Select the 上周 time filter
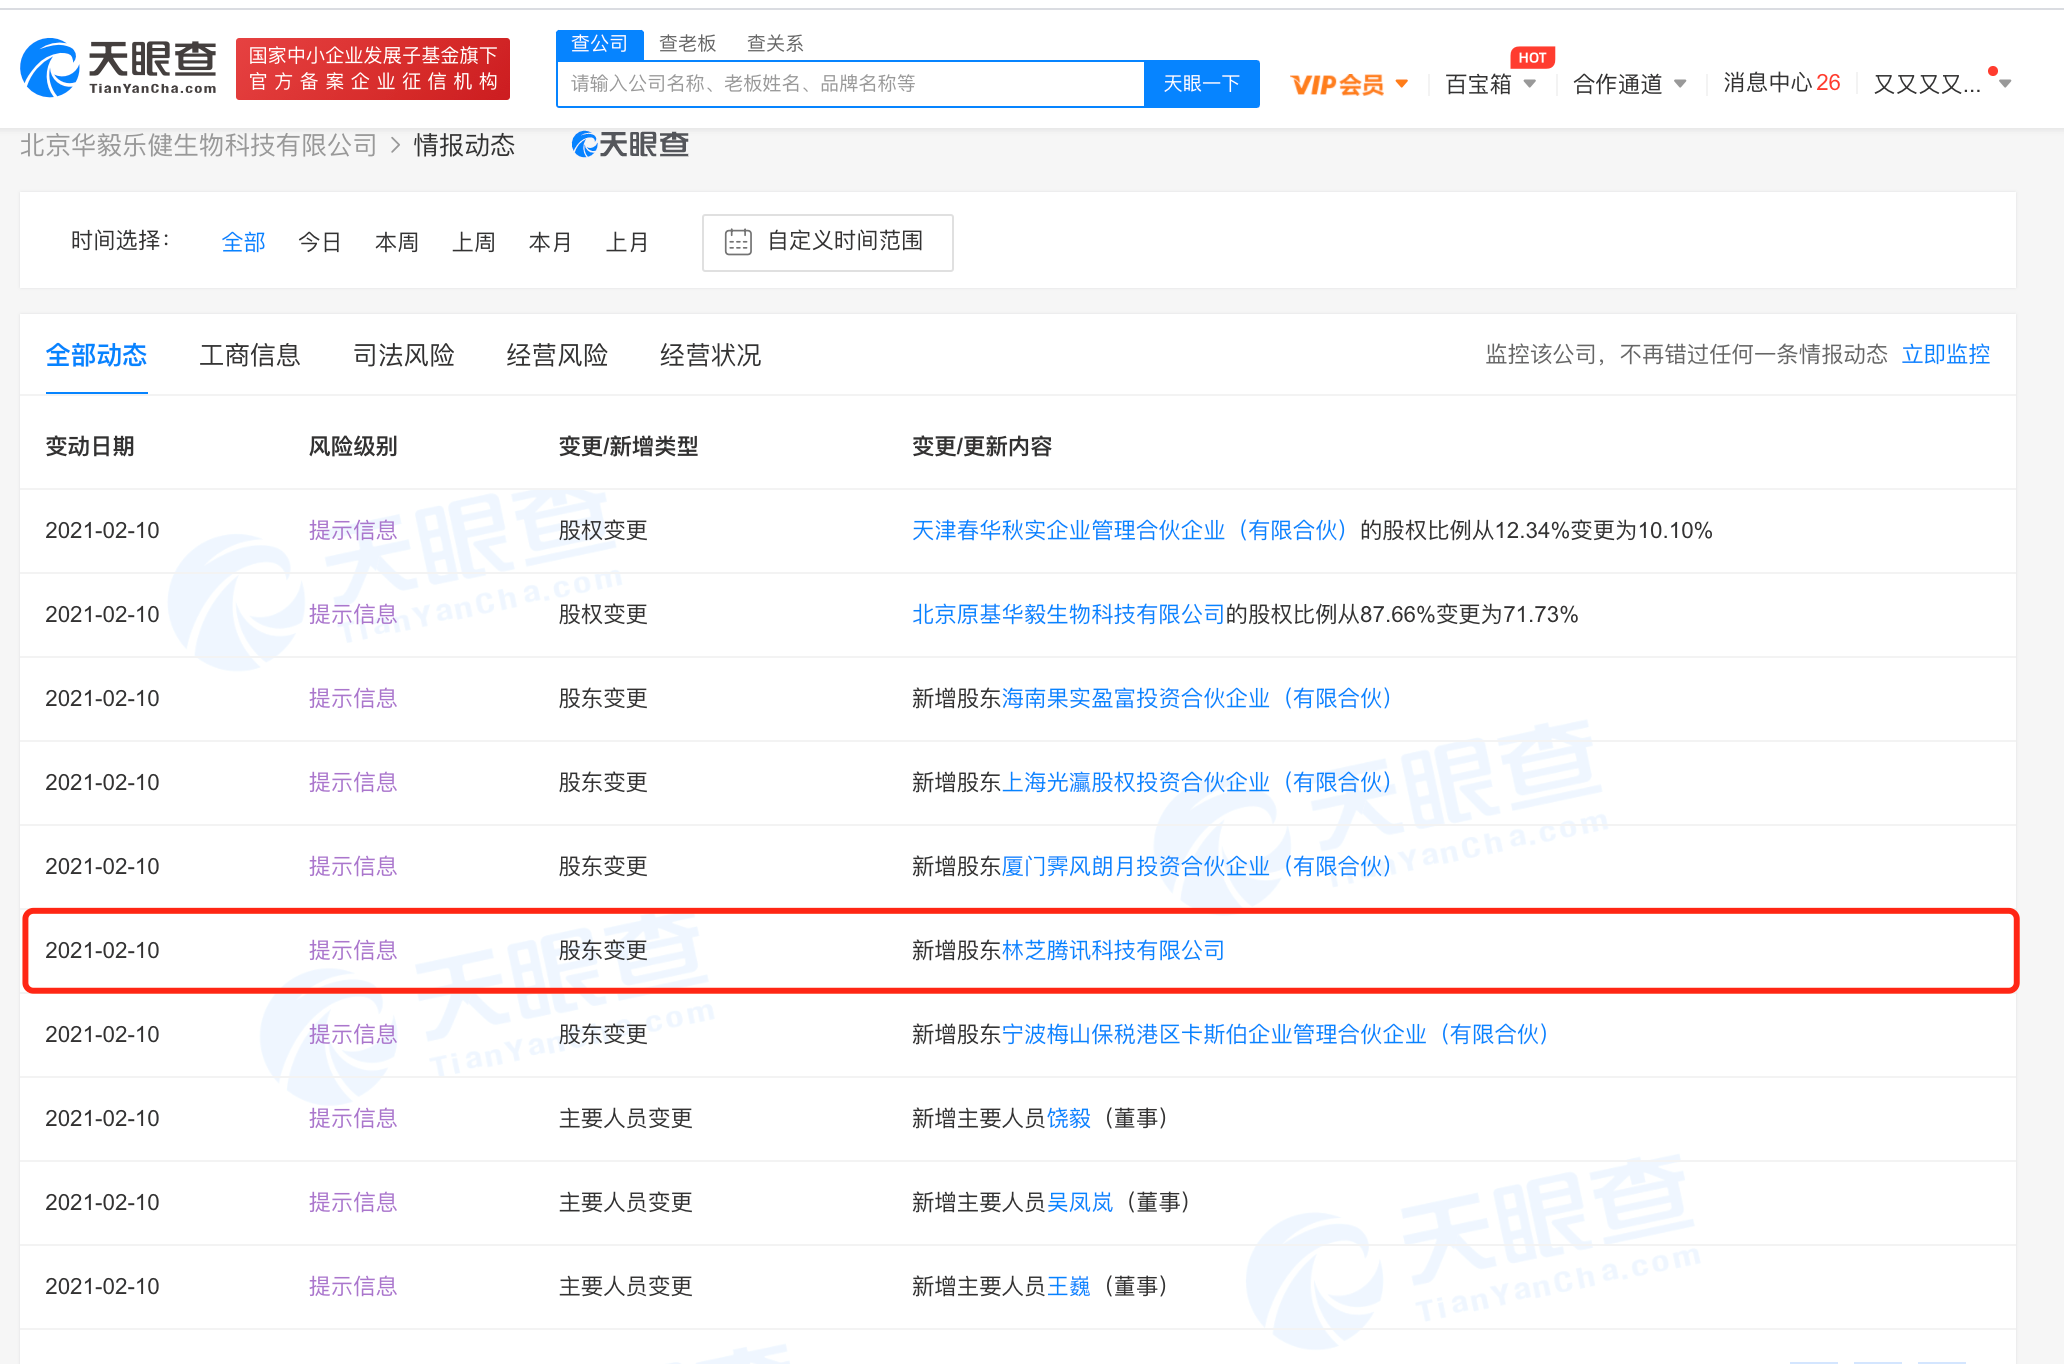The image size is (2064, 1364). (474, 242)
